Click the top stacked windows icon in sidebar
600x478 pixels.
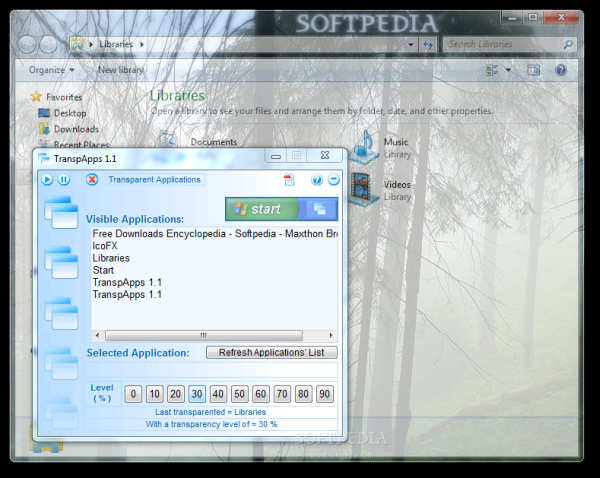[61, 212]
